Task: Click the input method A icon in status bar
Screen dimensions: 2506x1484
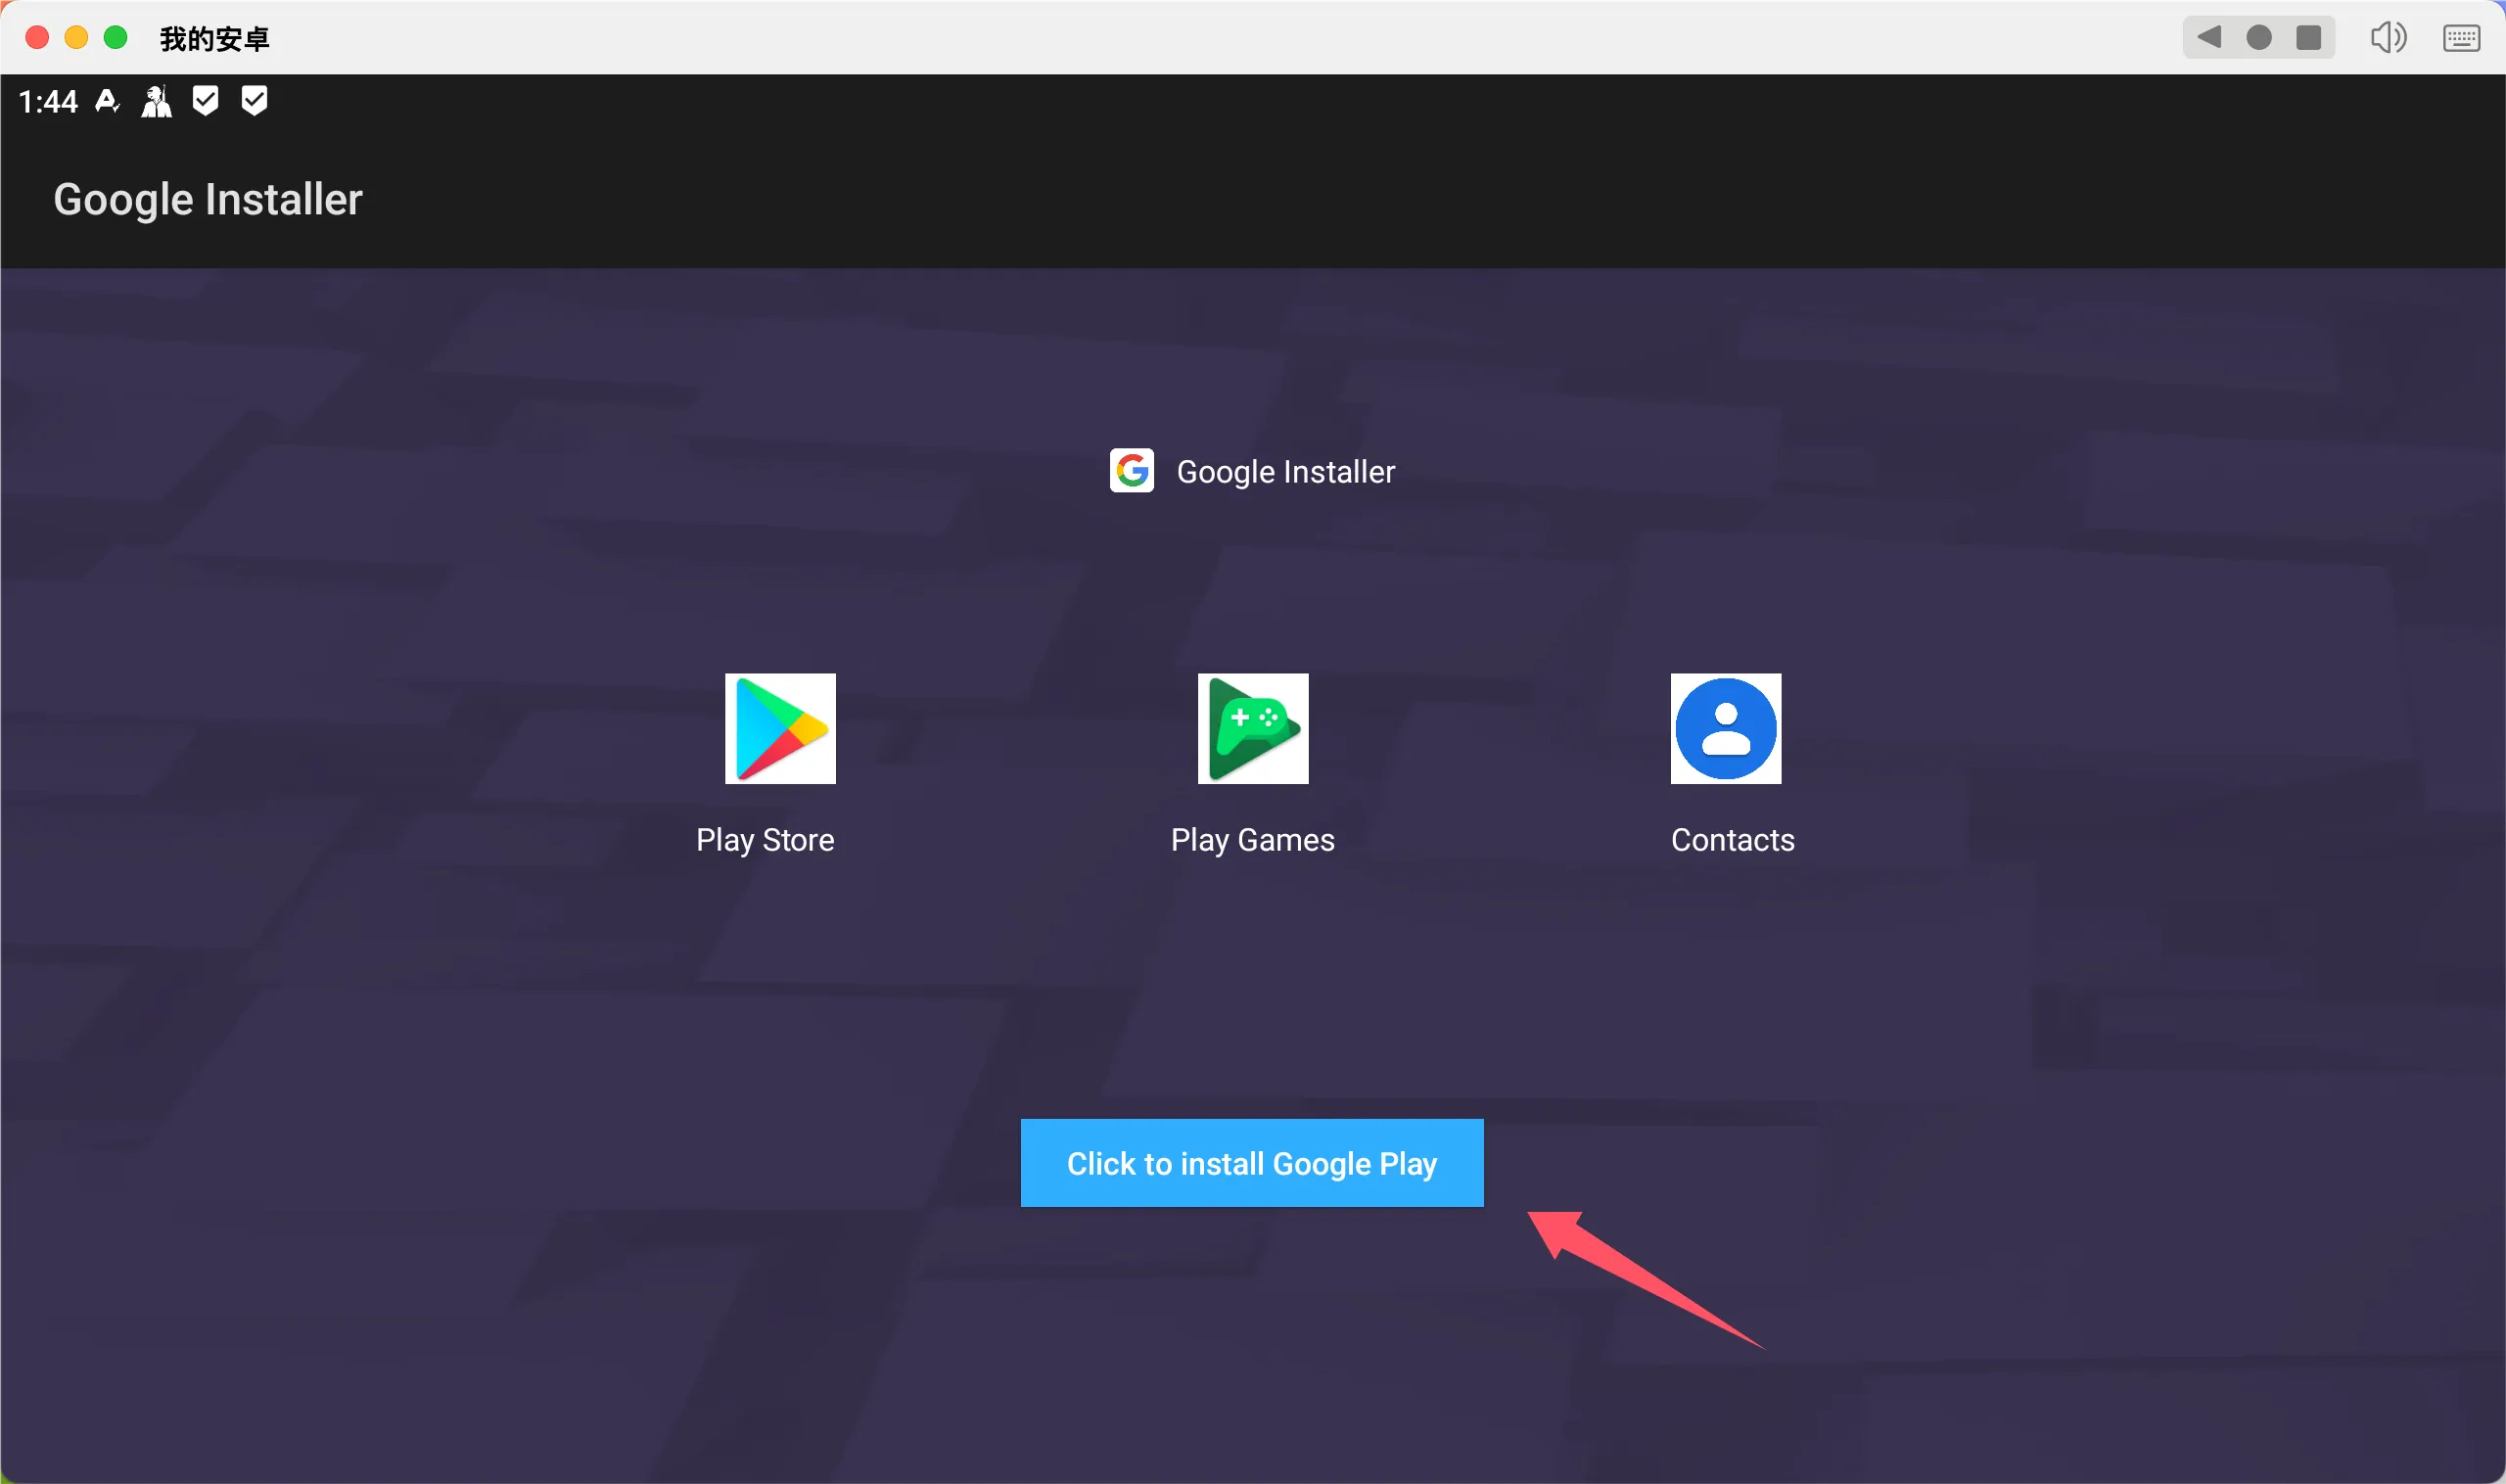Action: pyautogui.click(x=107, y=101)
